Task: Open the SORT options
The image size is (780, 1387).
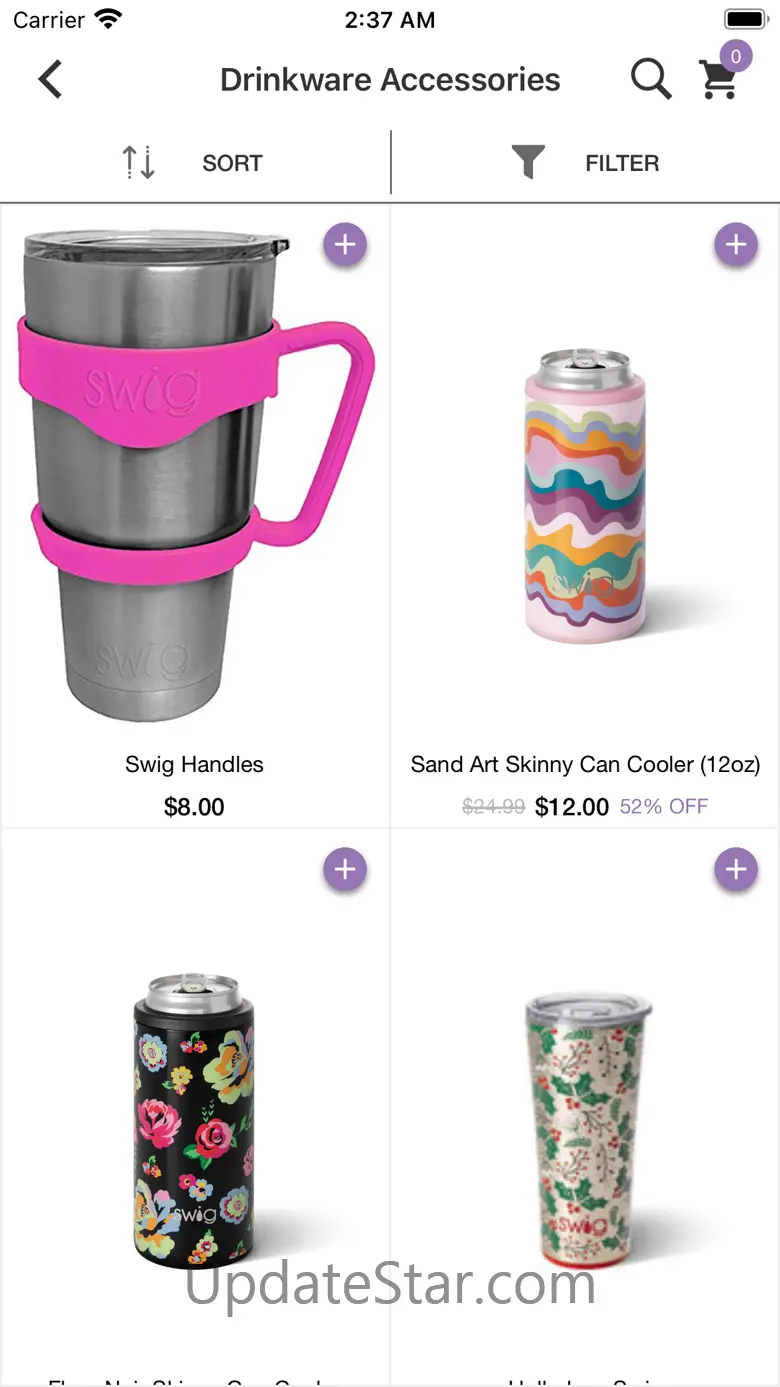Action: (x=232, y=163)
